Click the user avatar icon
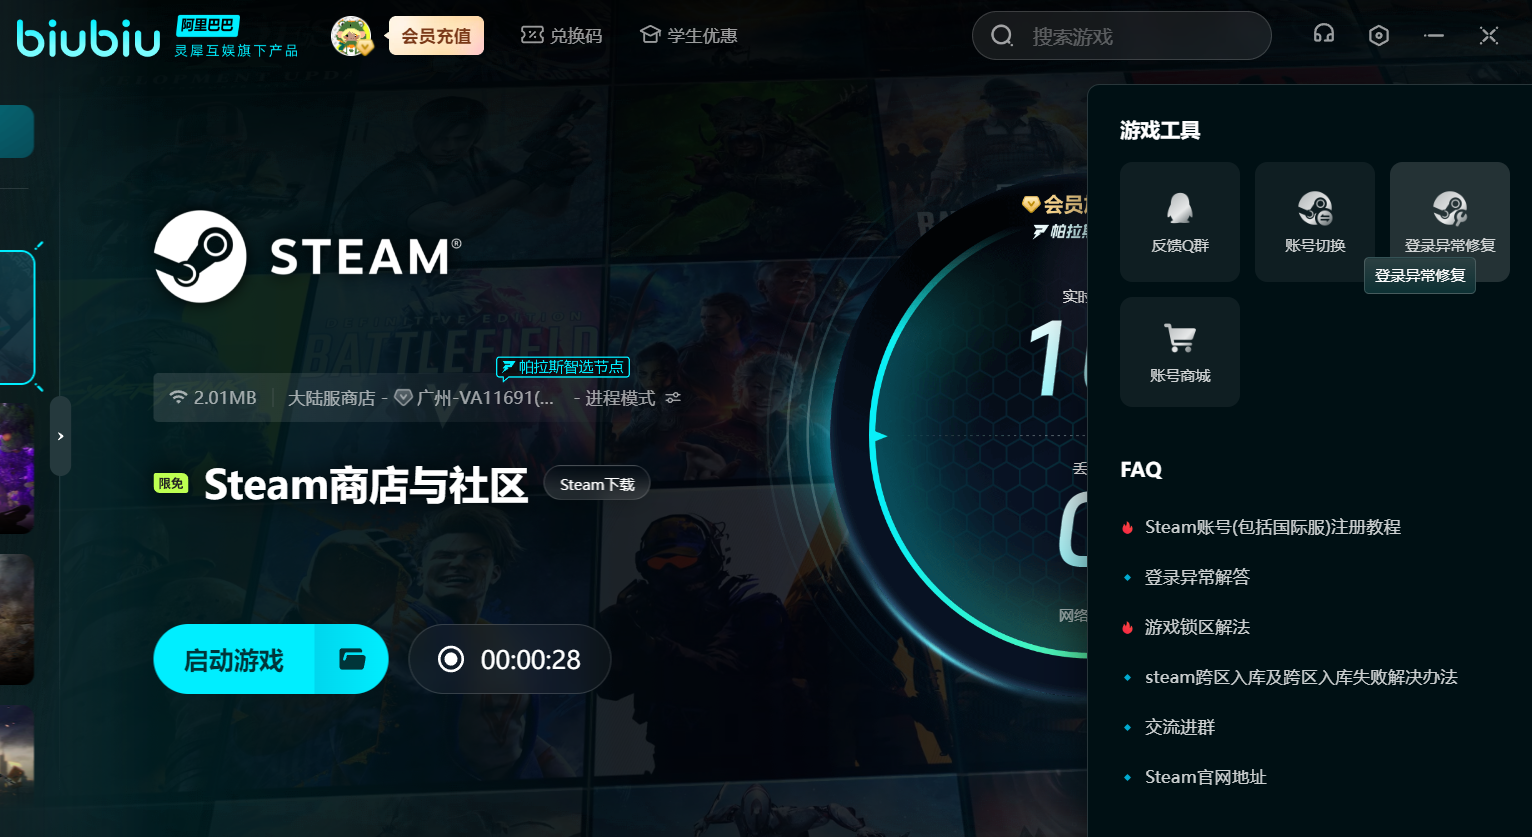Screen dimensions: 1532x837 coord(351,36)
